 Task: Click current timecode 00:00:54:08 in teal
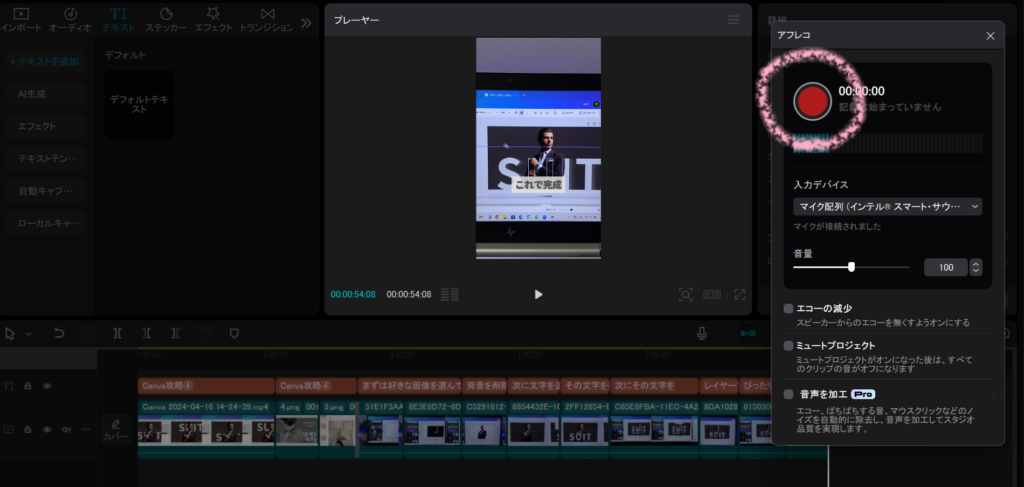(353, 294)
